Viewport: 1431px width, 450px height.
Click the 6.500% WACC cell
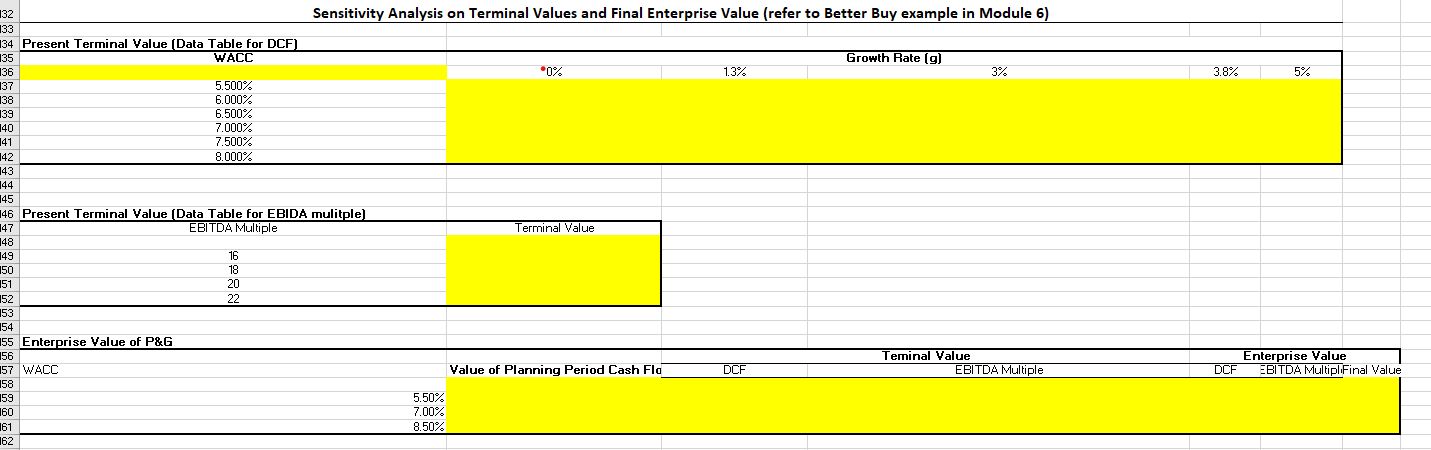233,115
